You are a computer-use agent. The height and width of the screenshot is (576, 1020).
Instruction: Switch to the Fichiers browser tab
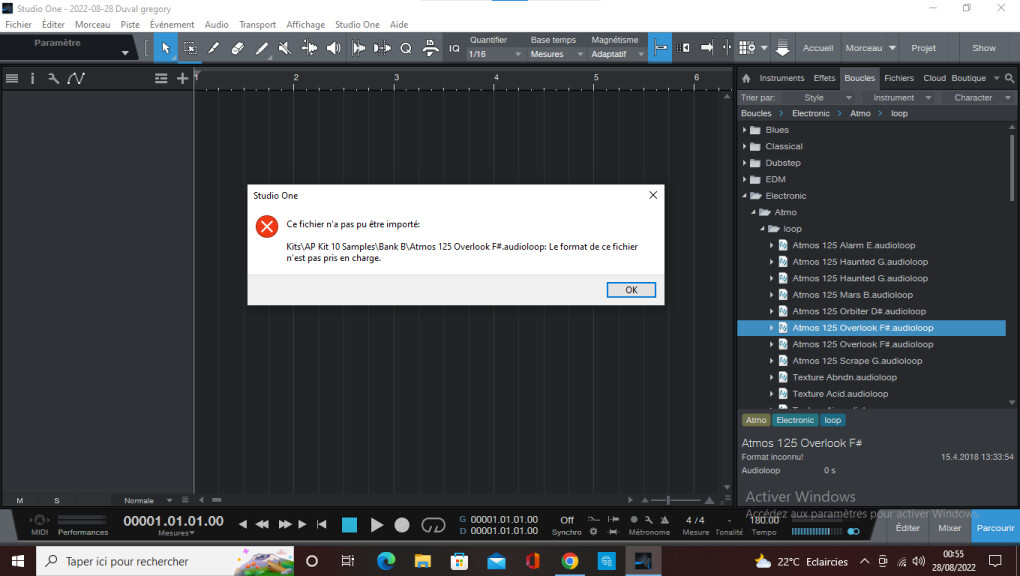(898, 78)
